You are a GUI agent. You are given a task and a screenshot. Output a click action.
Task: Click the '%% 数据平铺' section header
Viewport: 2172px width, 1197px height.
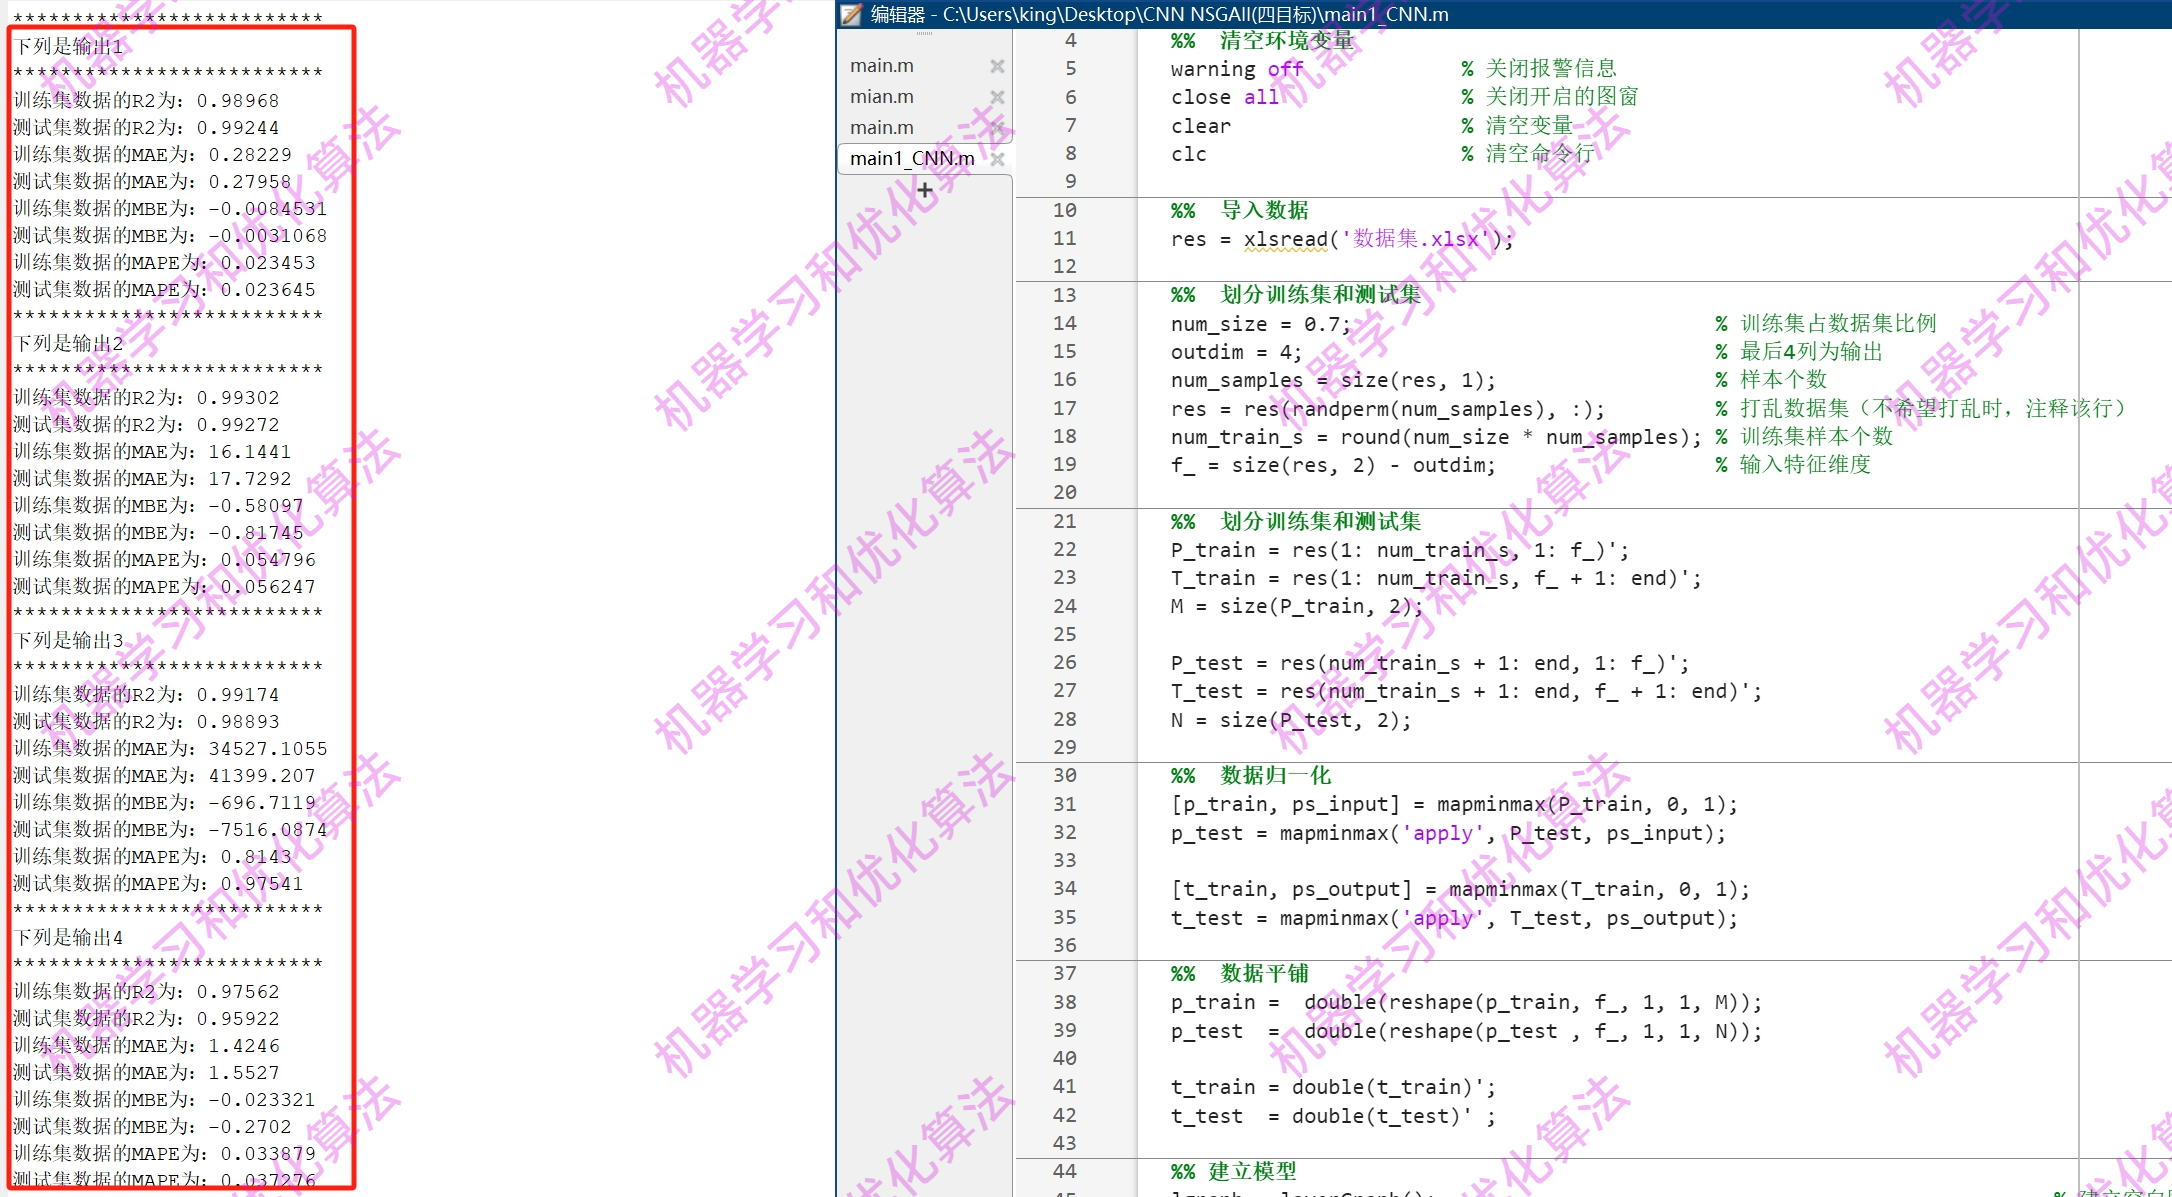click(x=1240, y=973)
